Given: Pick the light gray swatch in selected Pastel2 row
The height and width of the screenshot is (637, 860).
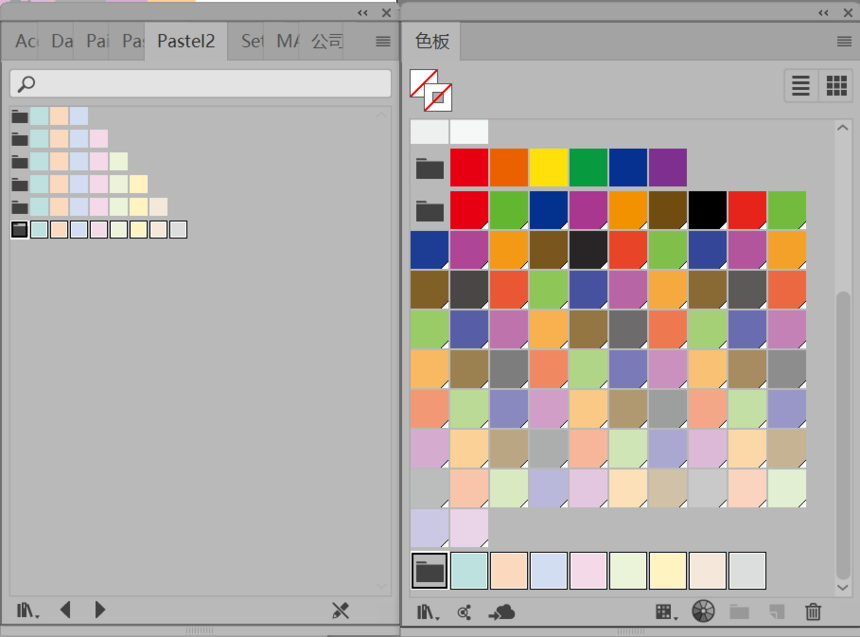Looking at the screenshot, I should (178, 229).
